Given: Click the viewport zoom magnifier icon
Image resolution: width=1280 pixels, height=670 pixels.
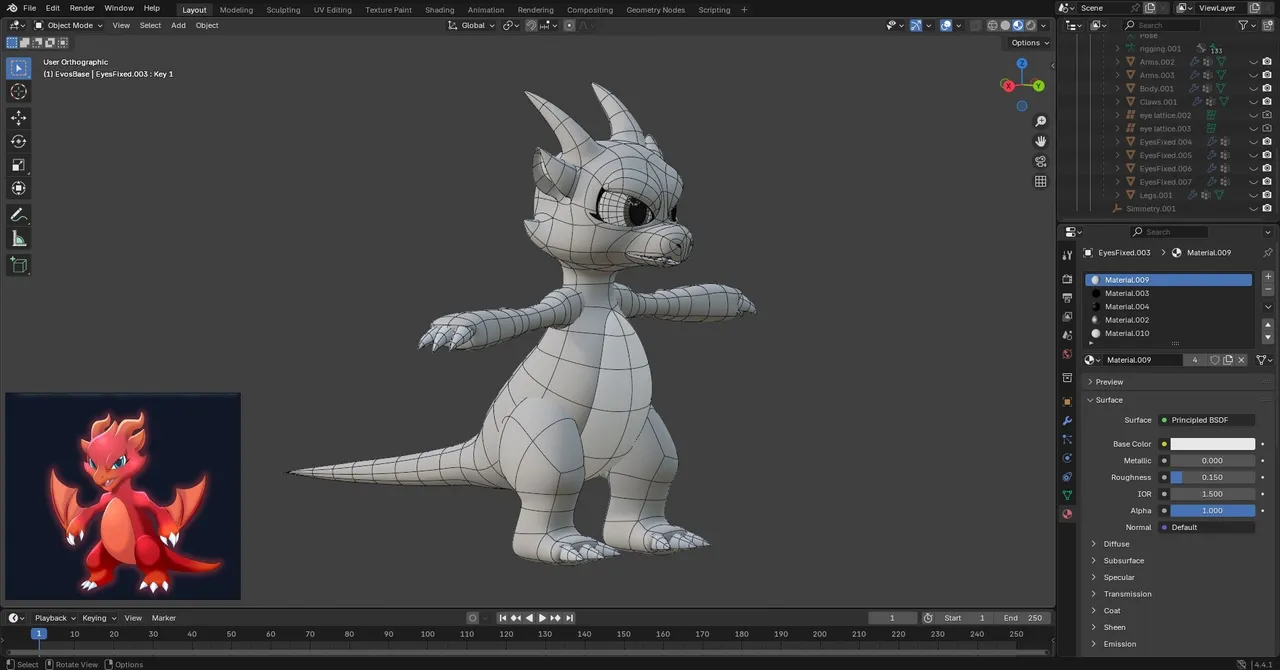Looking at the screenshot, I should [1040, 122].
